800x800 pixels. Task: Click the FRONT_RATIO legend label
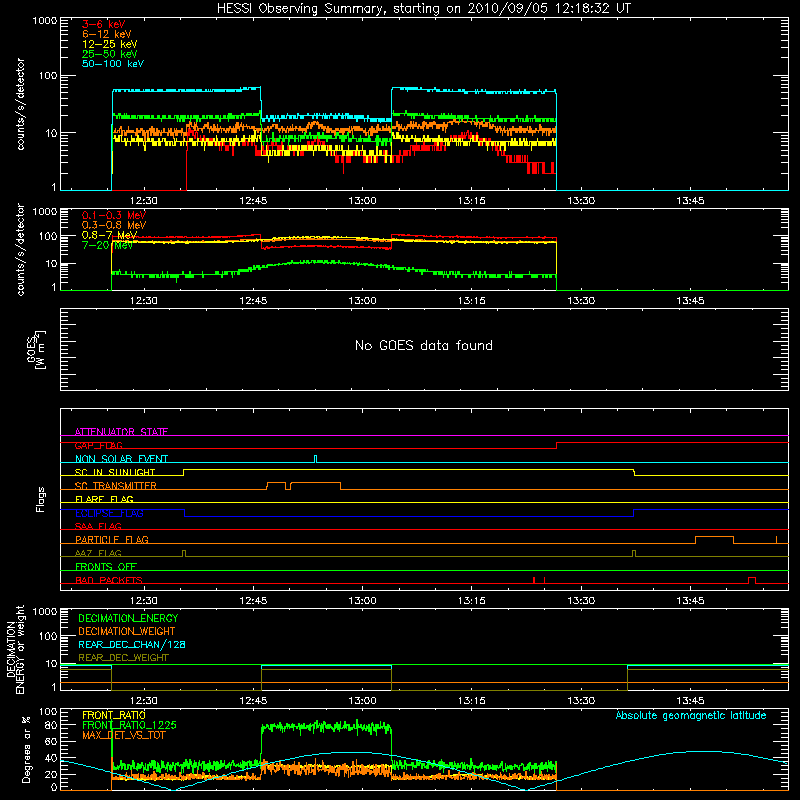(x=113, y=715)
